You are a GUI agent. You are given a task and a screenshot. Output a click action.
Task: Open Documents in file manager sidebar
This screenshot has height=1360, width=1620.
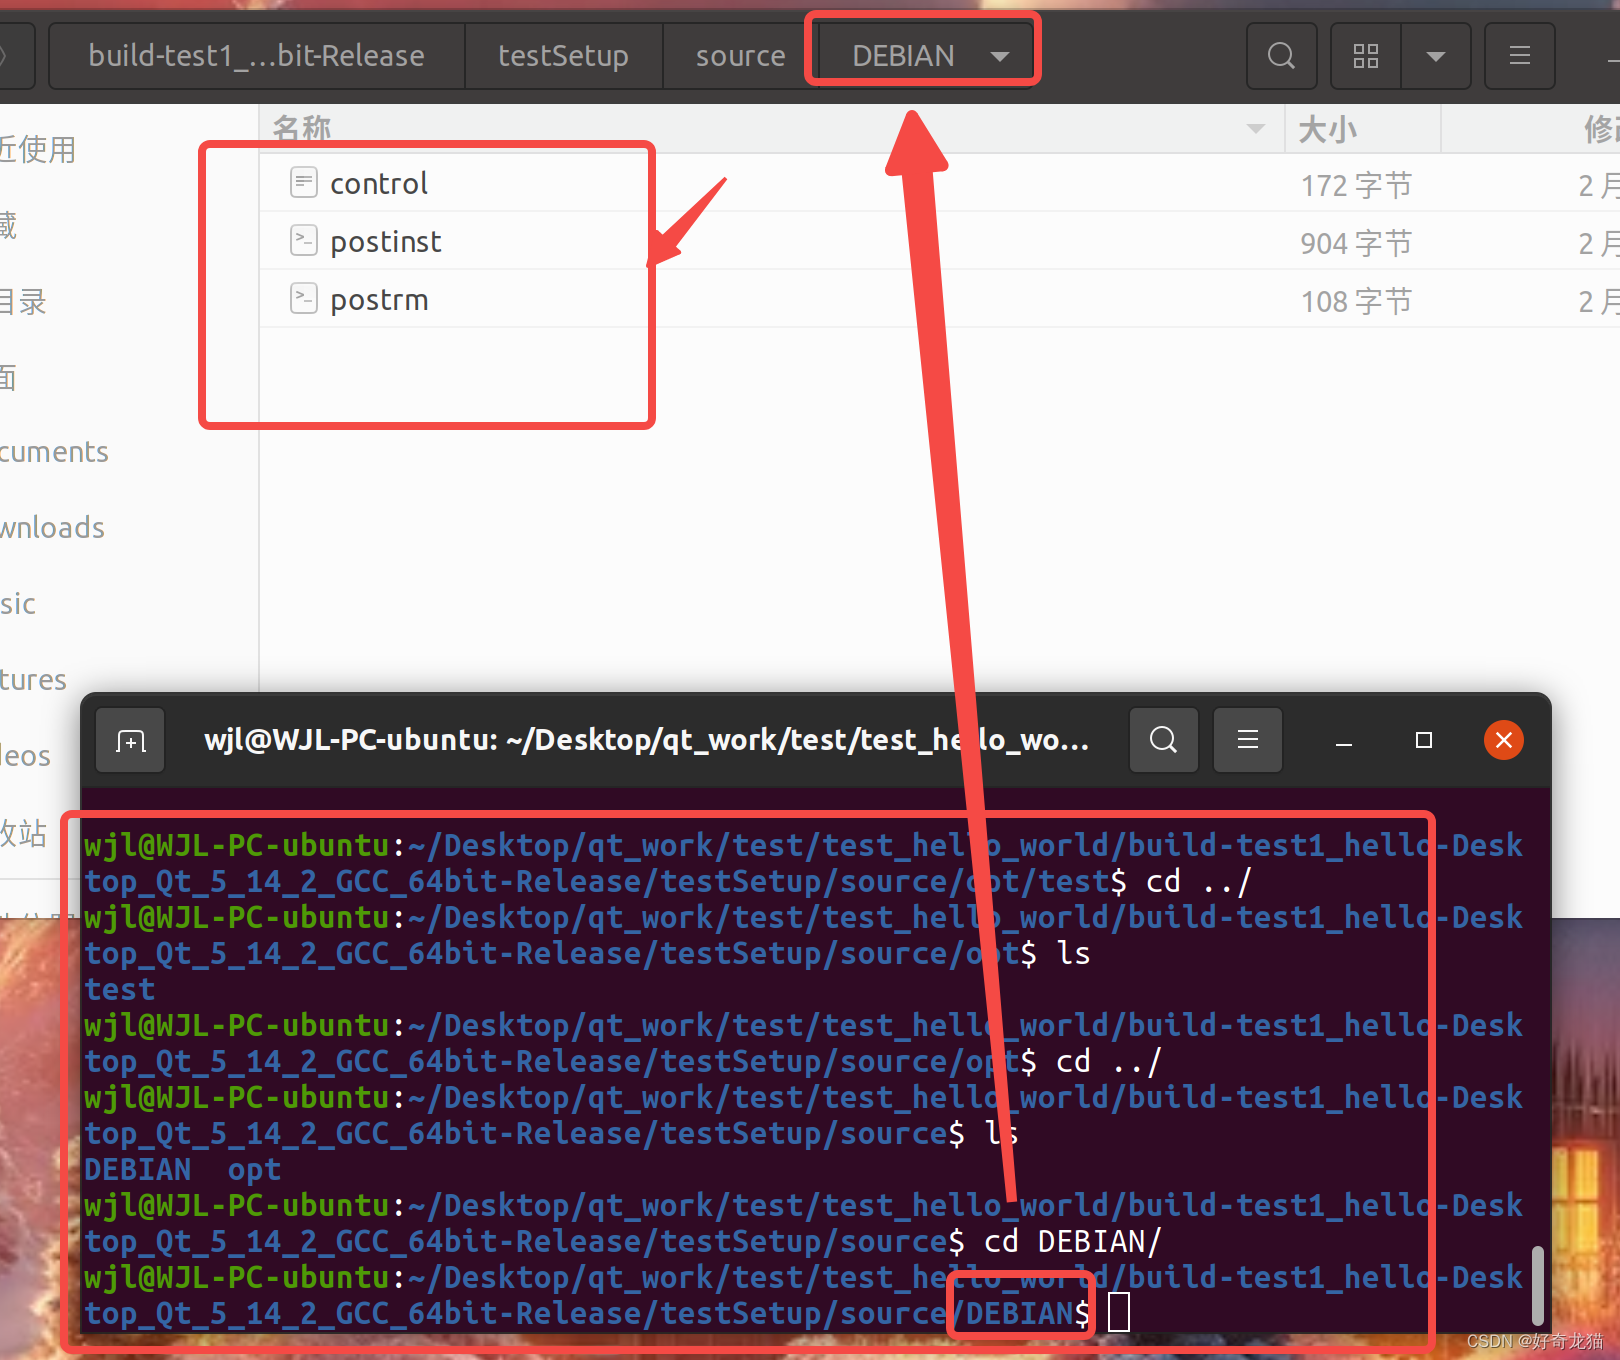(54, 452)
